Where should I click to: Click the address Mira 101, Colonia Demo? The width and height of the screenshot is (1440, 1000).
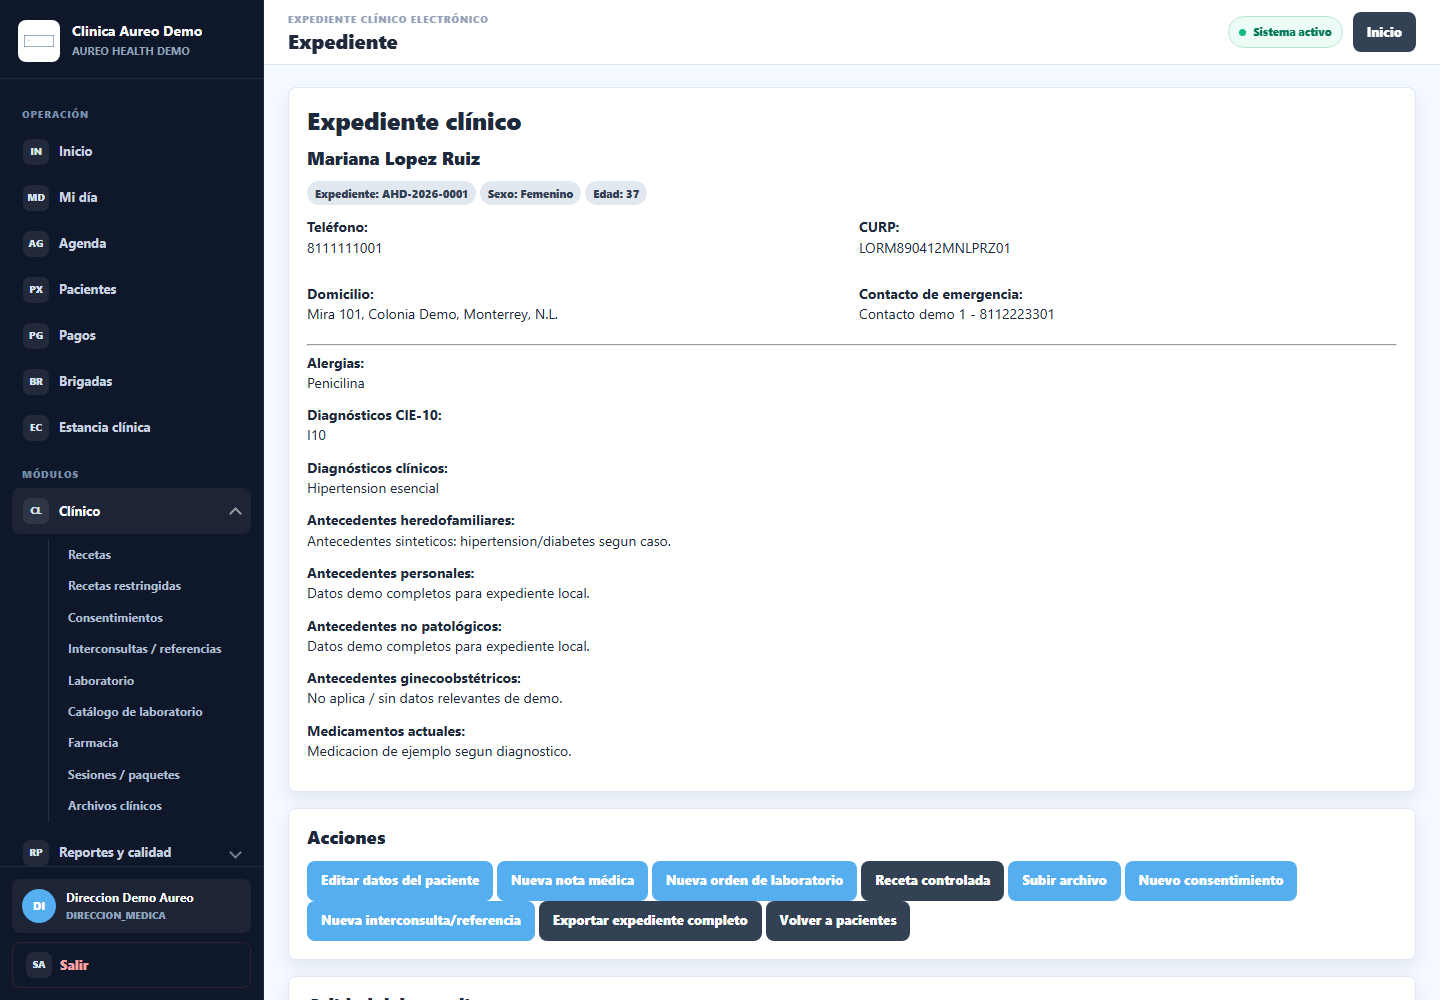432,314
